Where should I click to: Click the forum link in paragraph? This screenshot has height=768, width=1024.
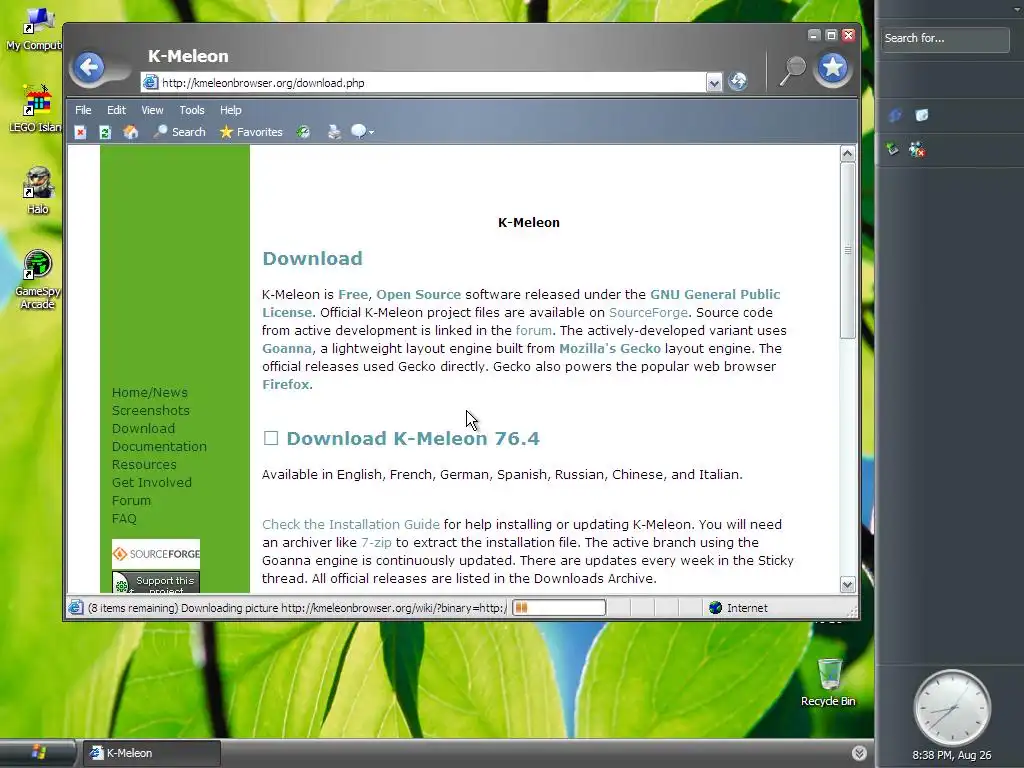click(x=534, y=330)
